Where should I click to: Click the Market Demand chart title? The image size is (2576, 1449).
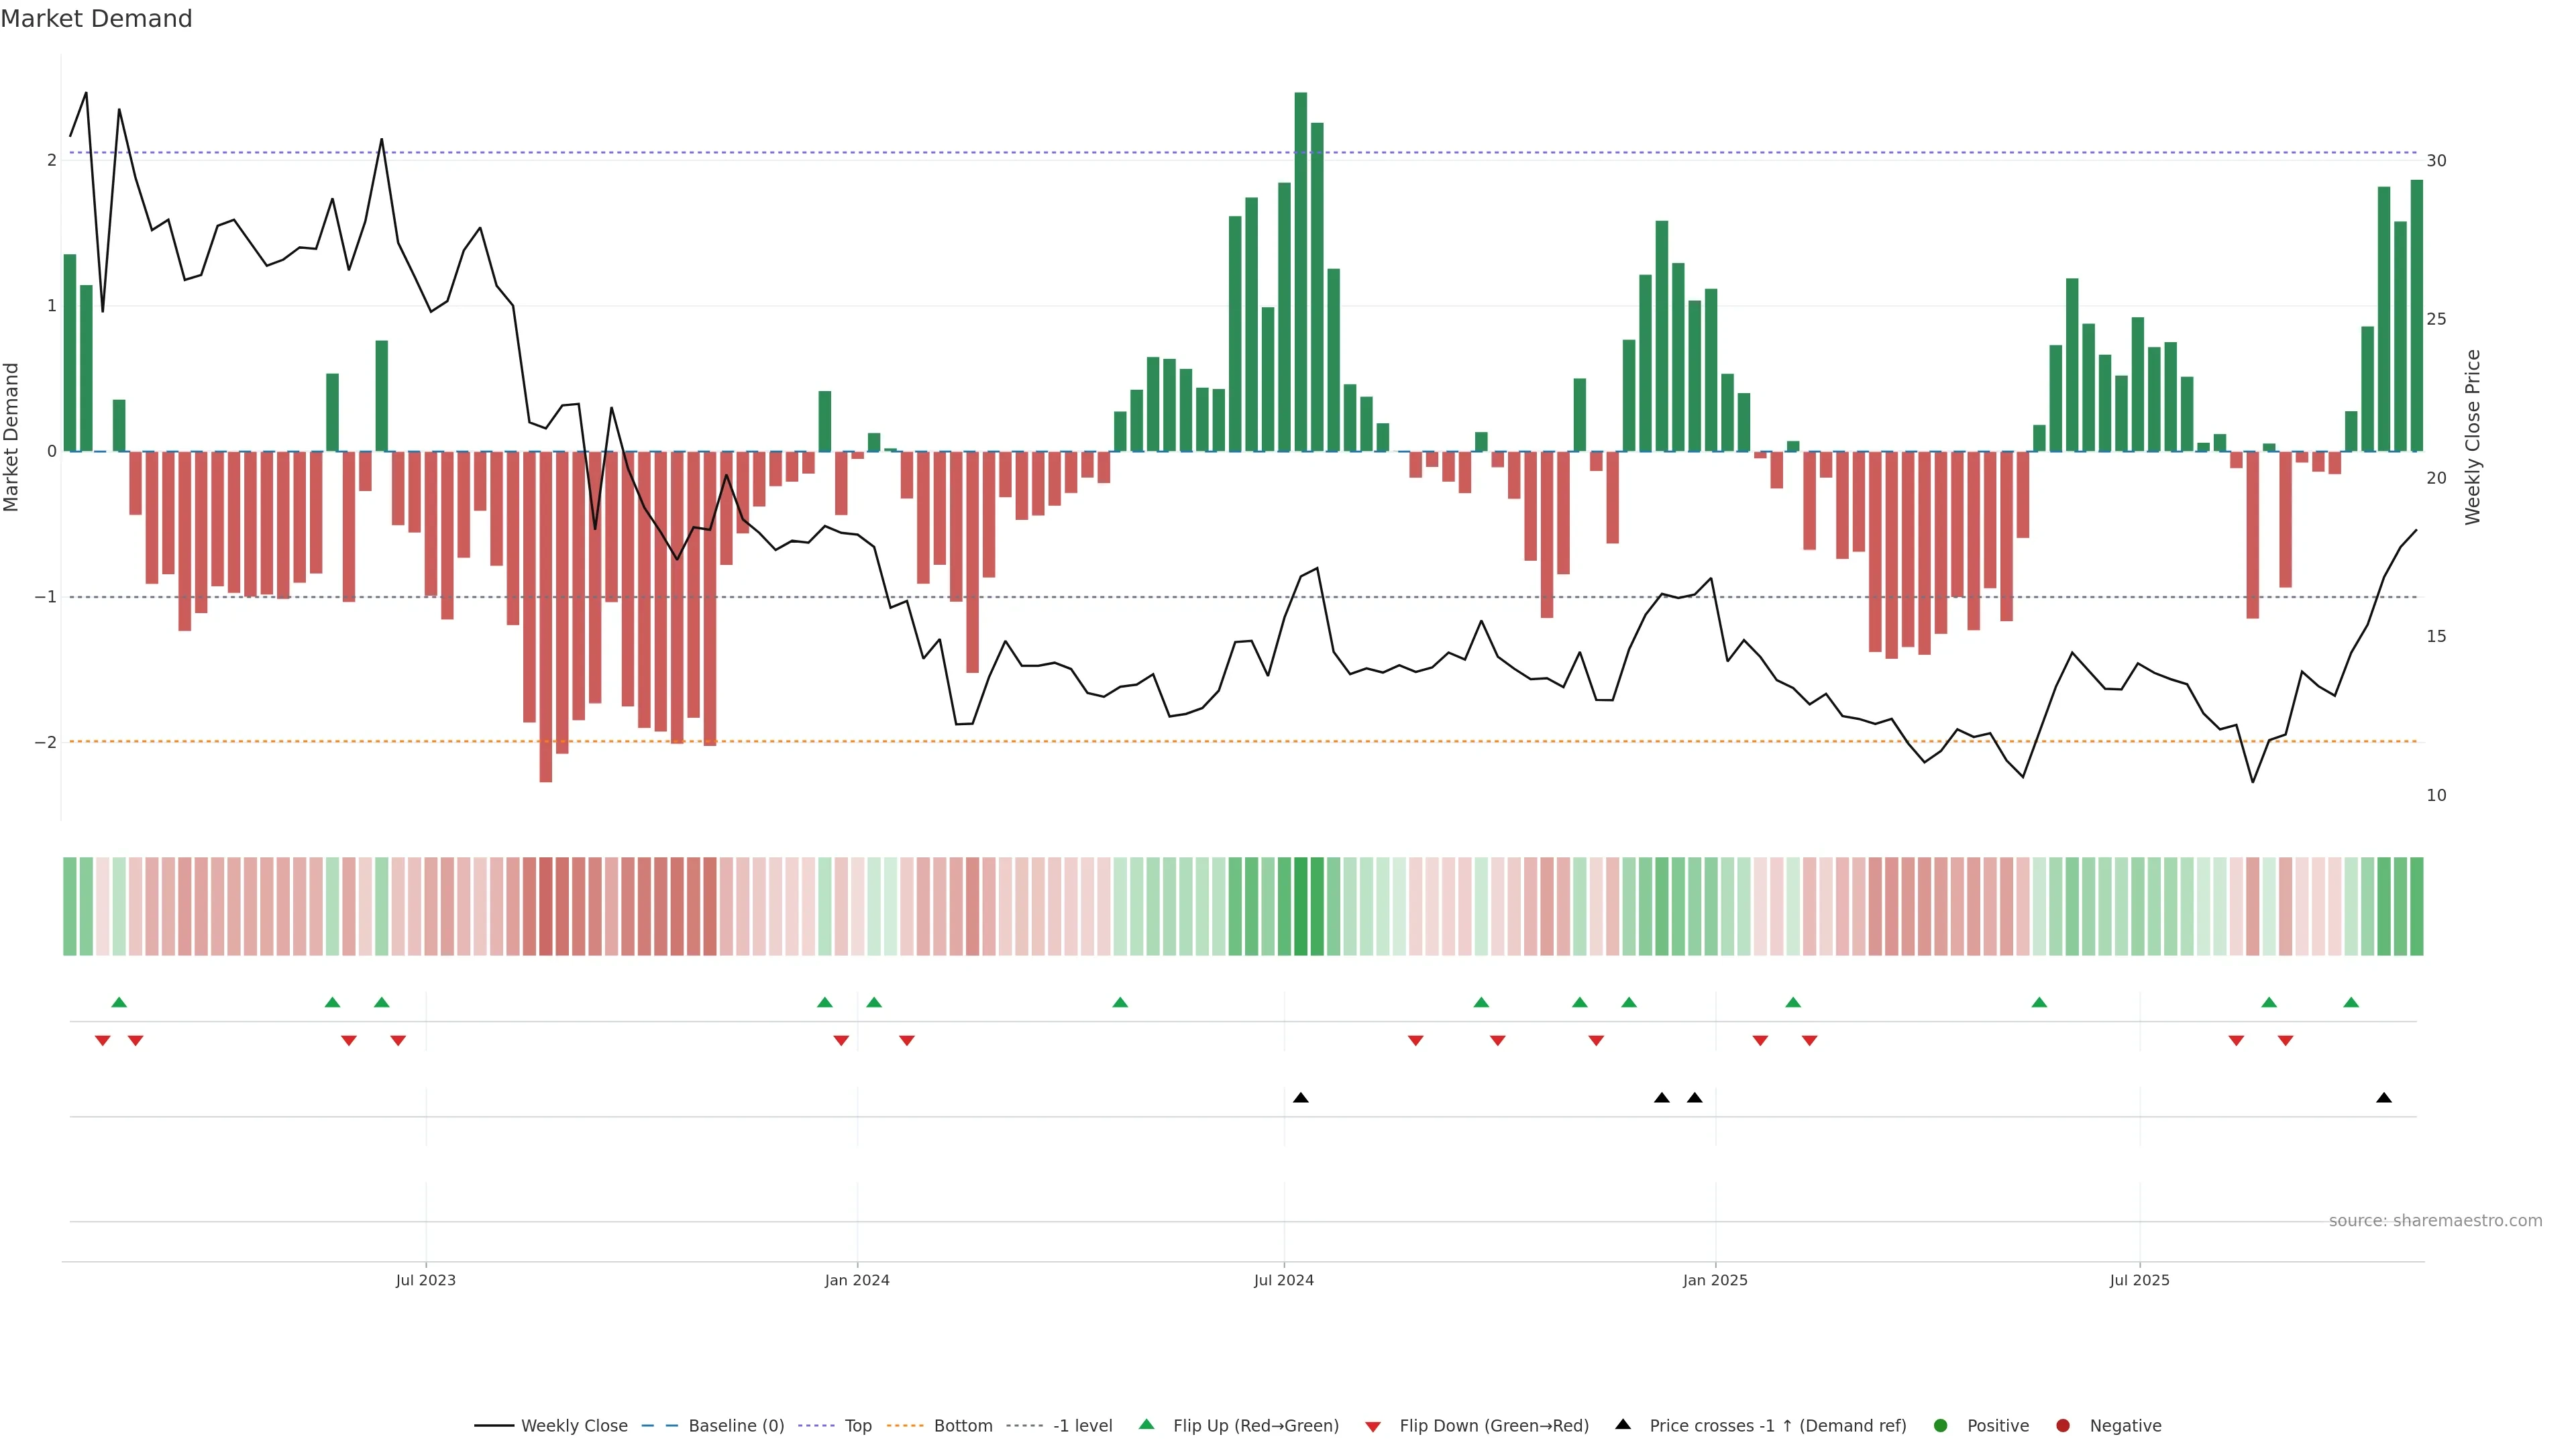96,19
